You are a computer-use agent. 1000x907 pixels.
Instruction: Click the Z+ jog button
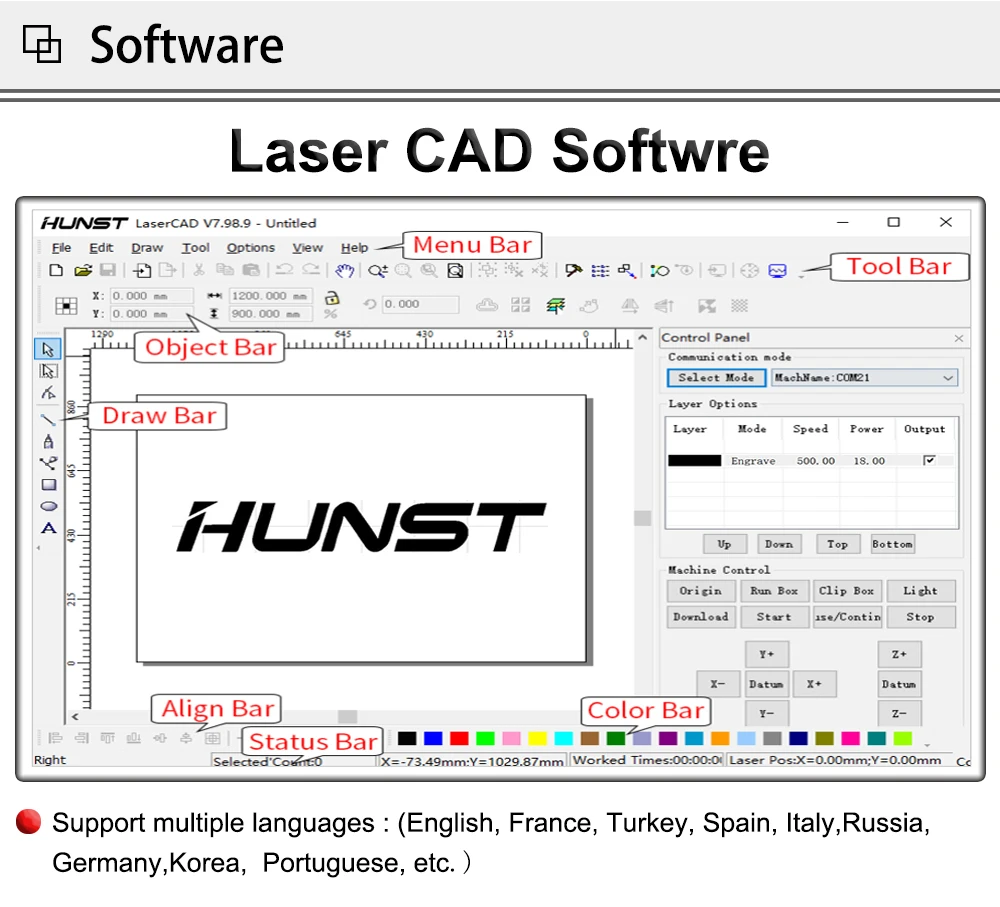(899, 654)
